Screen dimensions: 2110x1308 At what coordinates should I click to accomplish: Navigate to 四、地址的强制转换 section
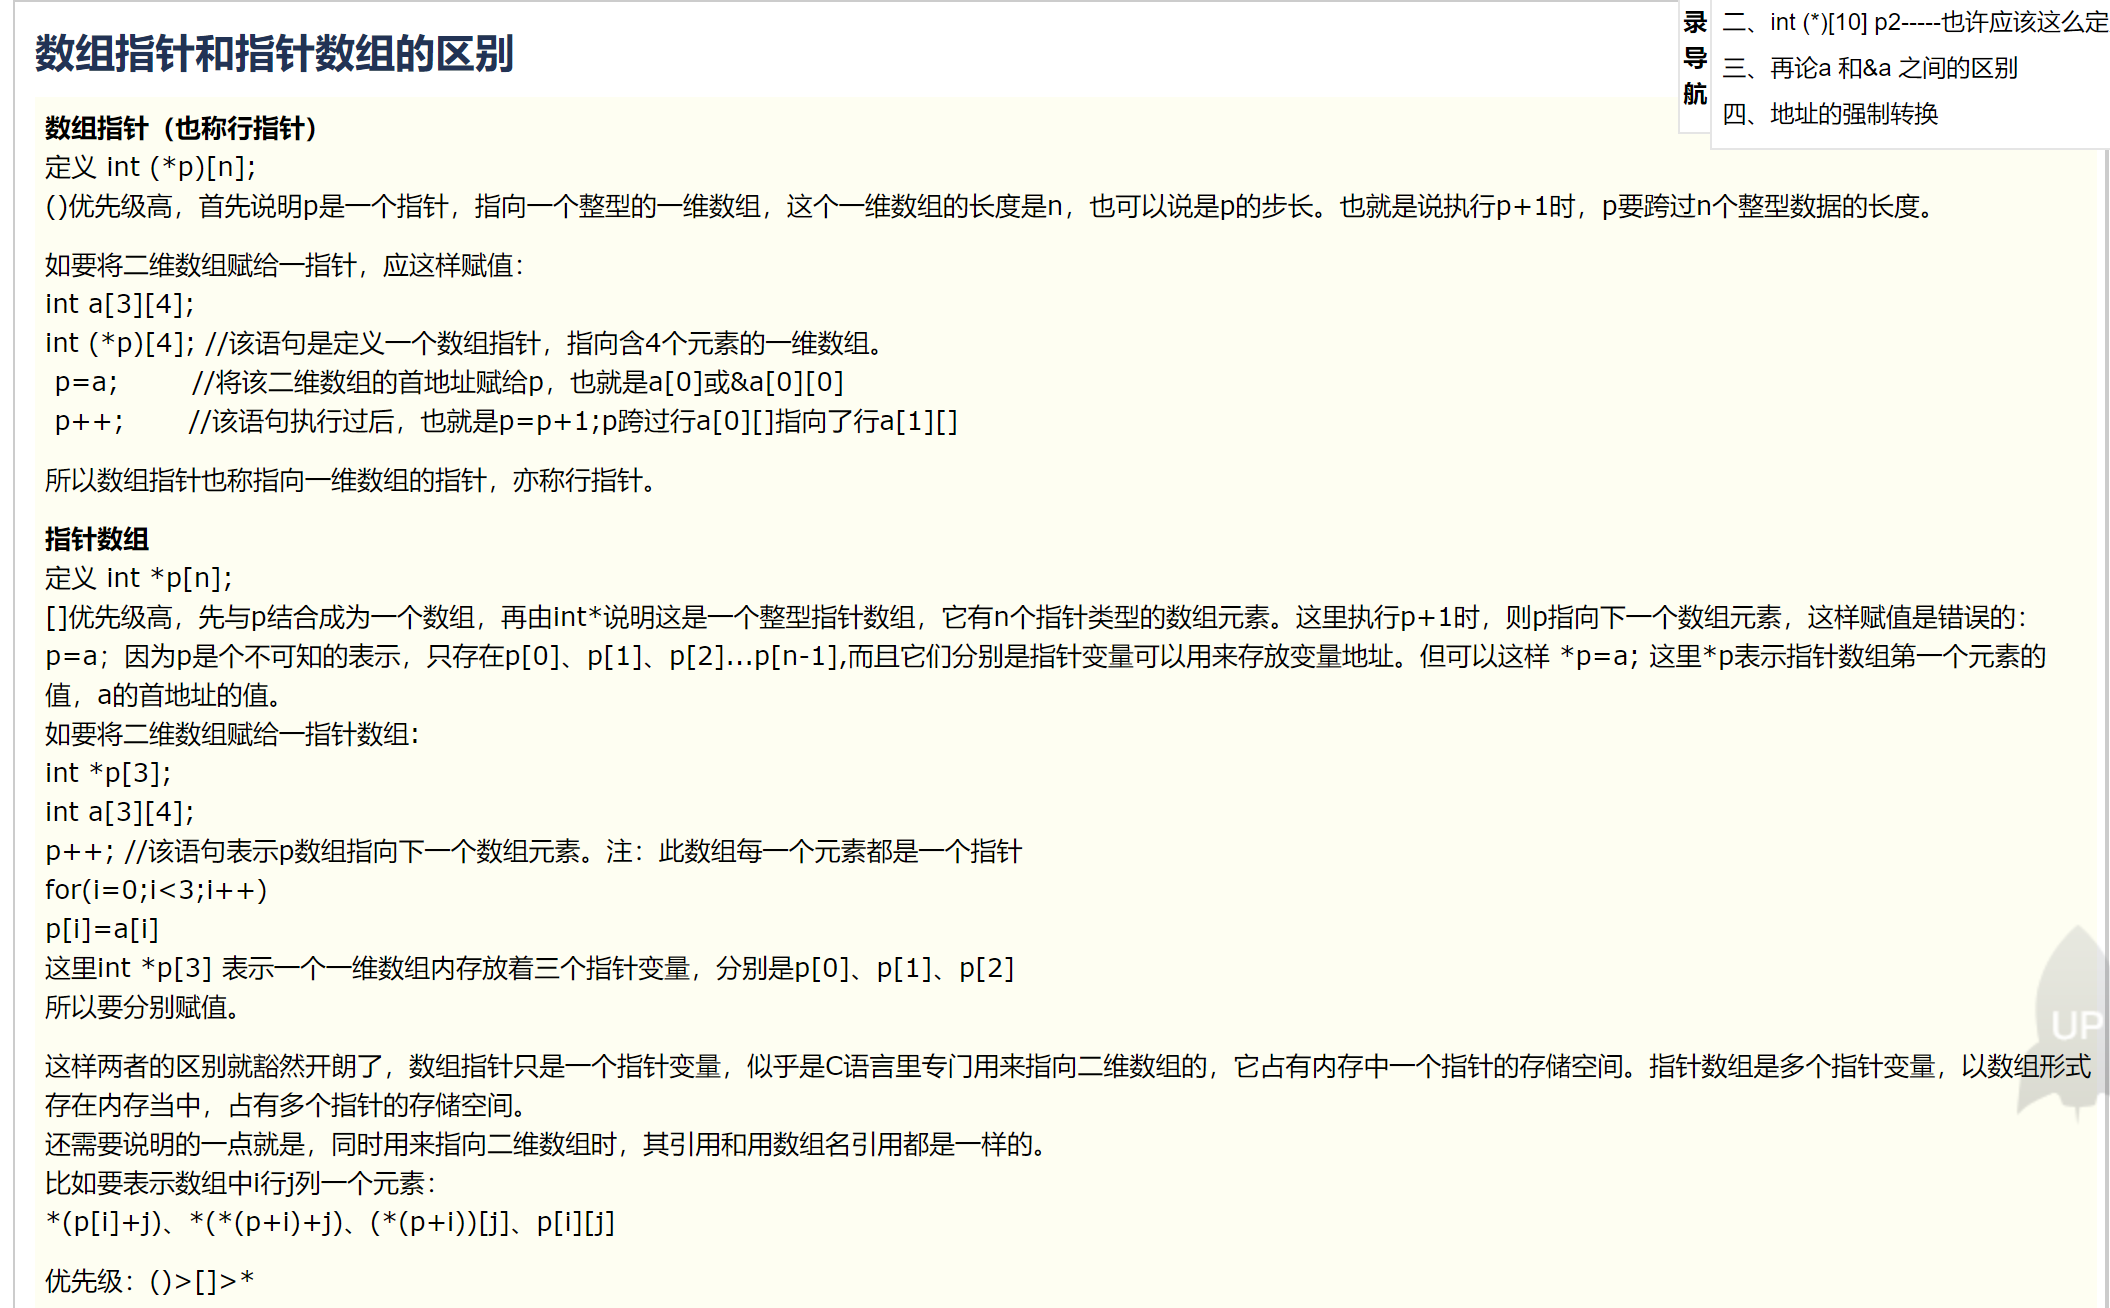1829,114
